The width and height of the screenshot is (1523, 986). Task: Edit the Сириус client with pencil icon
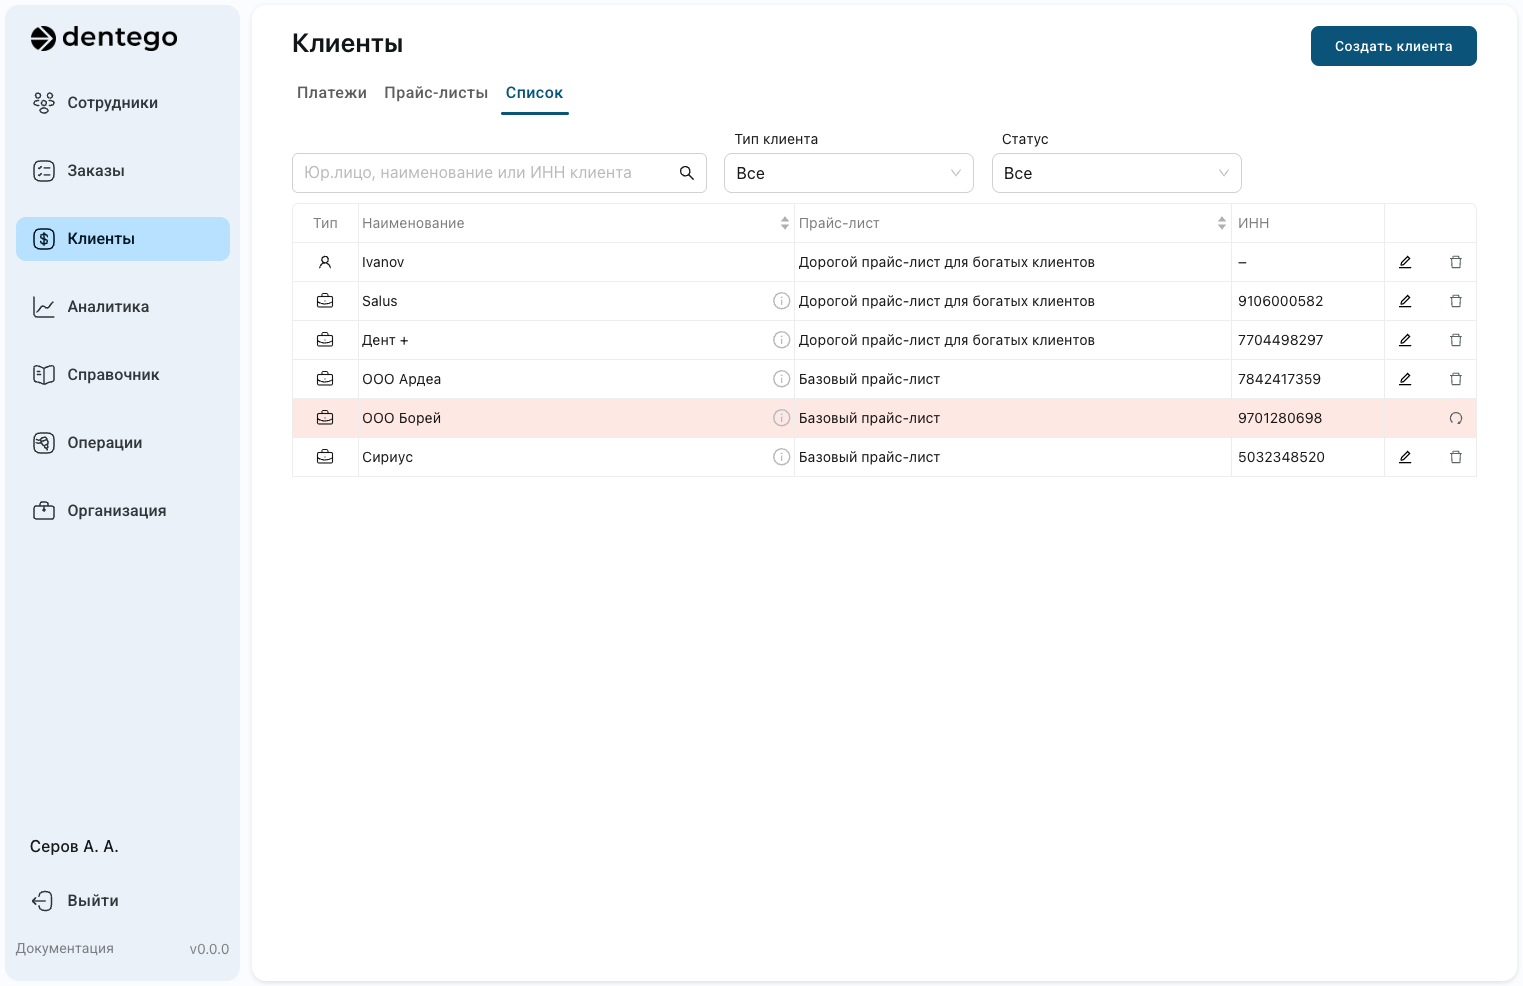click(1405, 457)
